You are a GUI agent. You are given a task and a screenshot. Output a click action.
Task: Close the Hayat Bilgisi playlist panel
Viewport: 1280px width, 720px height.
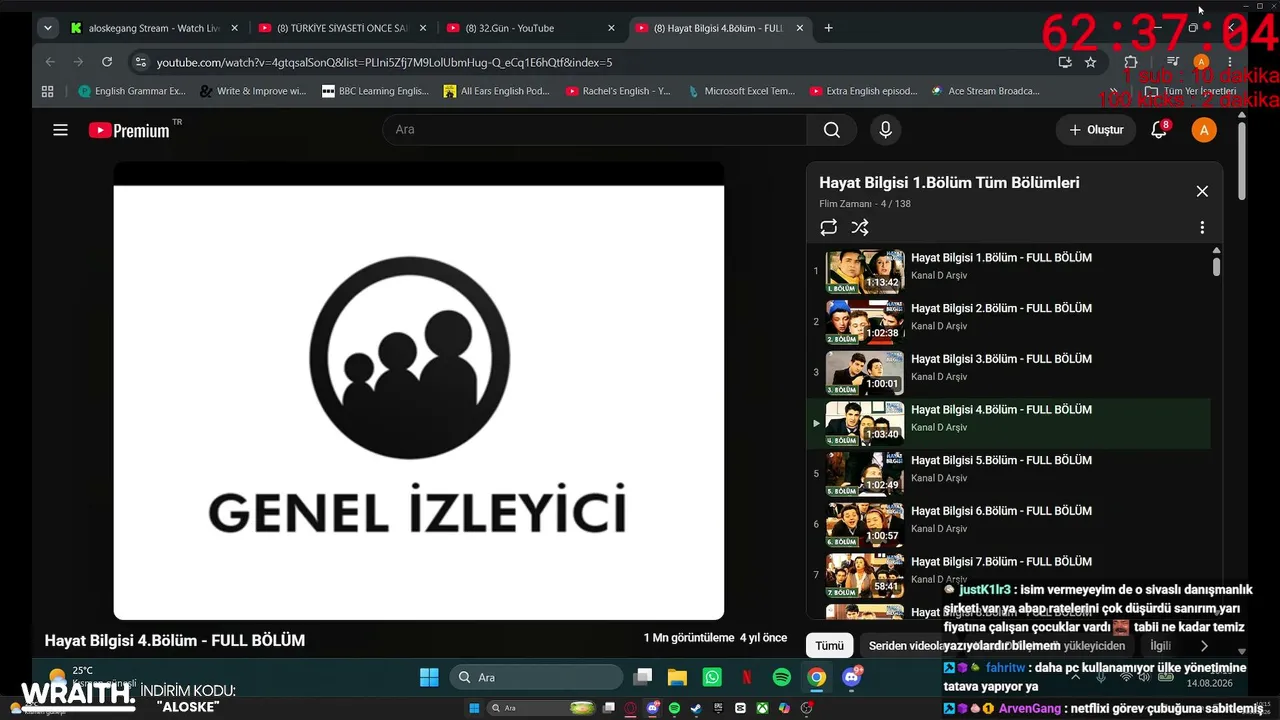(1202, 191)
